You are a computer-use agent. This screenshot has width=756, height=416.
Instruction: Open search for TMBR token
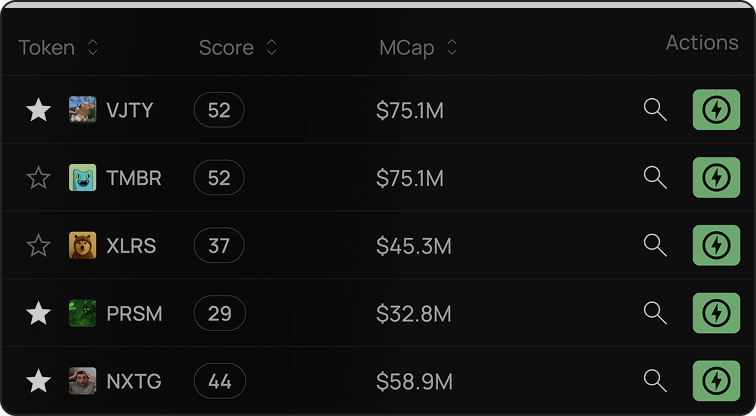pyautogui.click(x=655, y=177)
